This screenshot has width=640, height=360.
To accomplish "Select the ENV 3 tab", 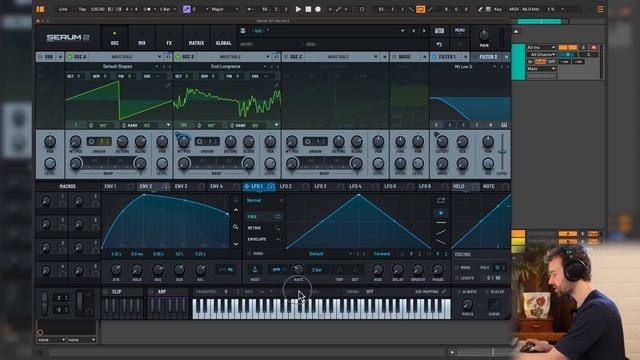I will (181, 187).
